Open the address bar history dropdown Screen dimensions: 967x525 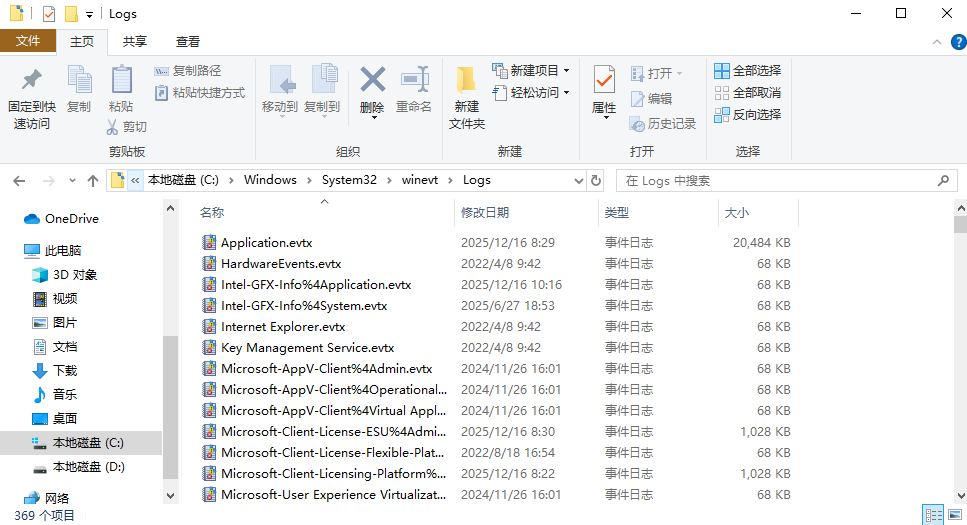[578, 181]
